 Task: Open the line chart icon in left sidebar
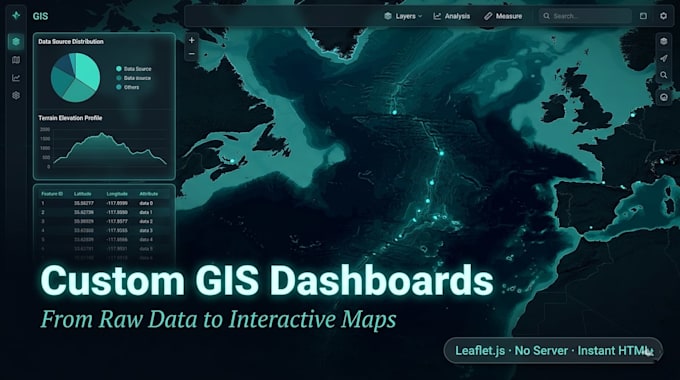pos(16,78)
